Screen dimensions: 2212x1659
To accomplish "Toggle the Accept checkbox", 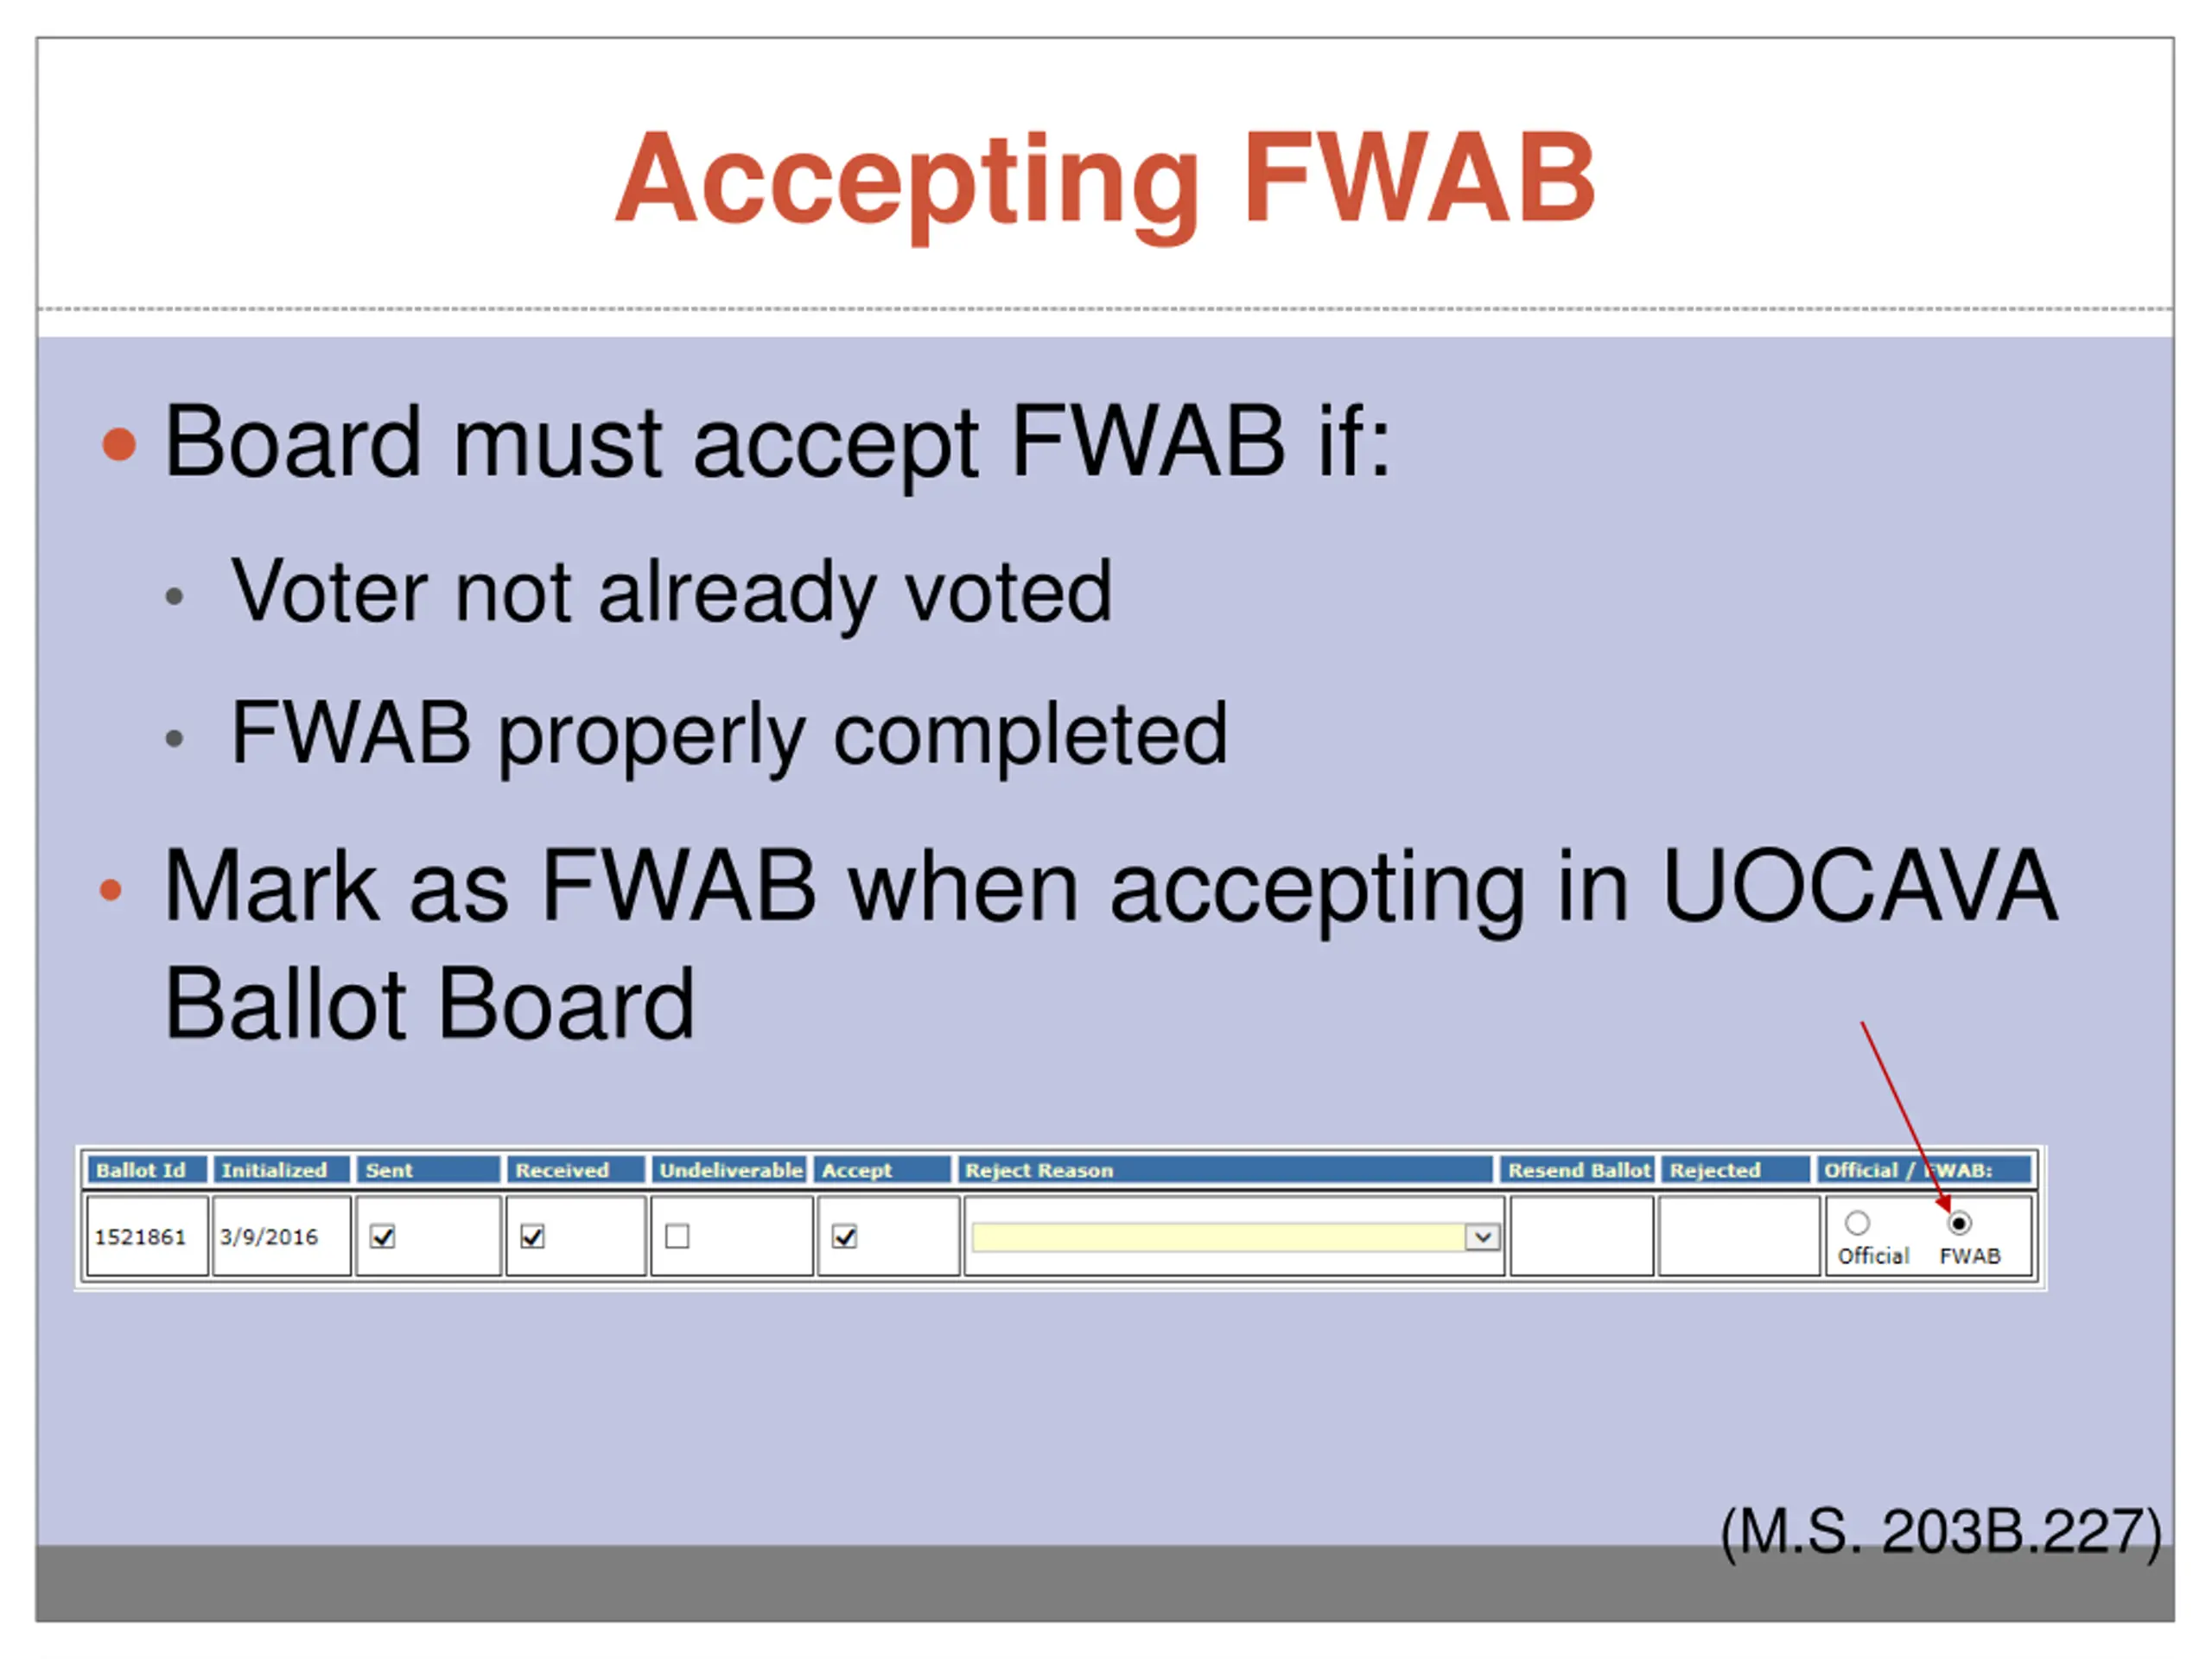I will [x=844, y=1237].
